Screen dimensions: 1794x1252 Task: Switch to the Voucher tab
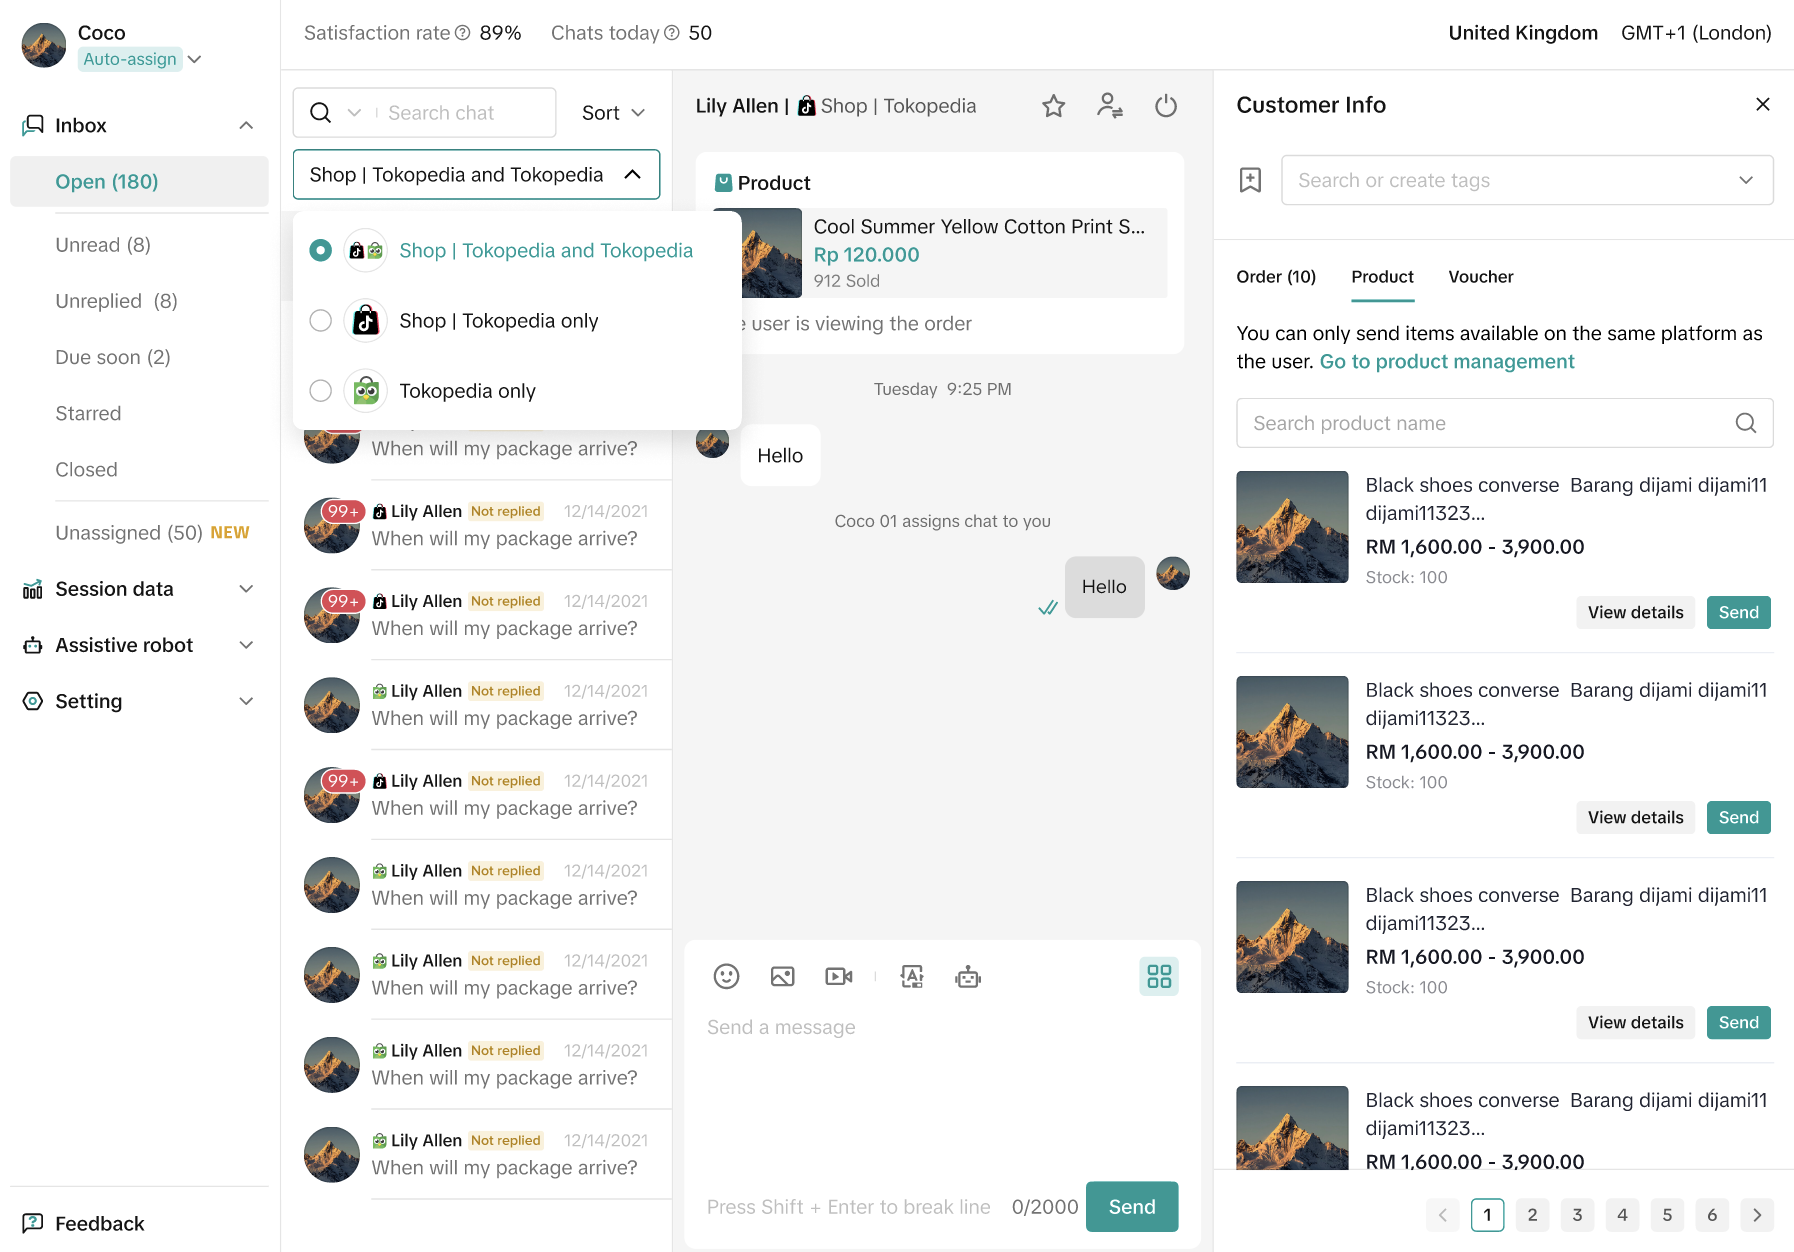(x=1480, y=277)
